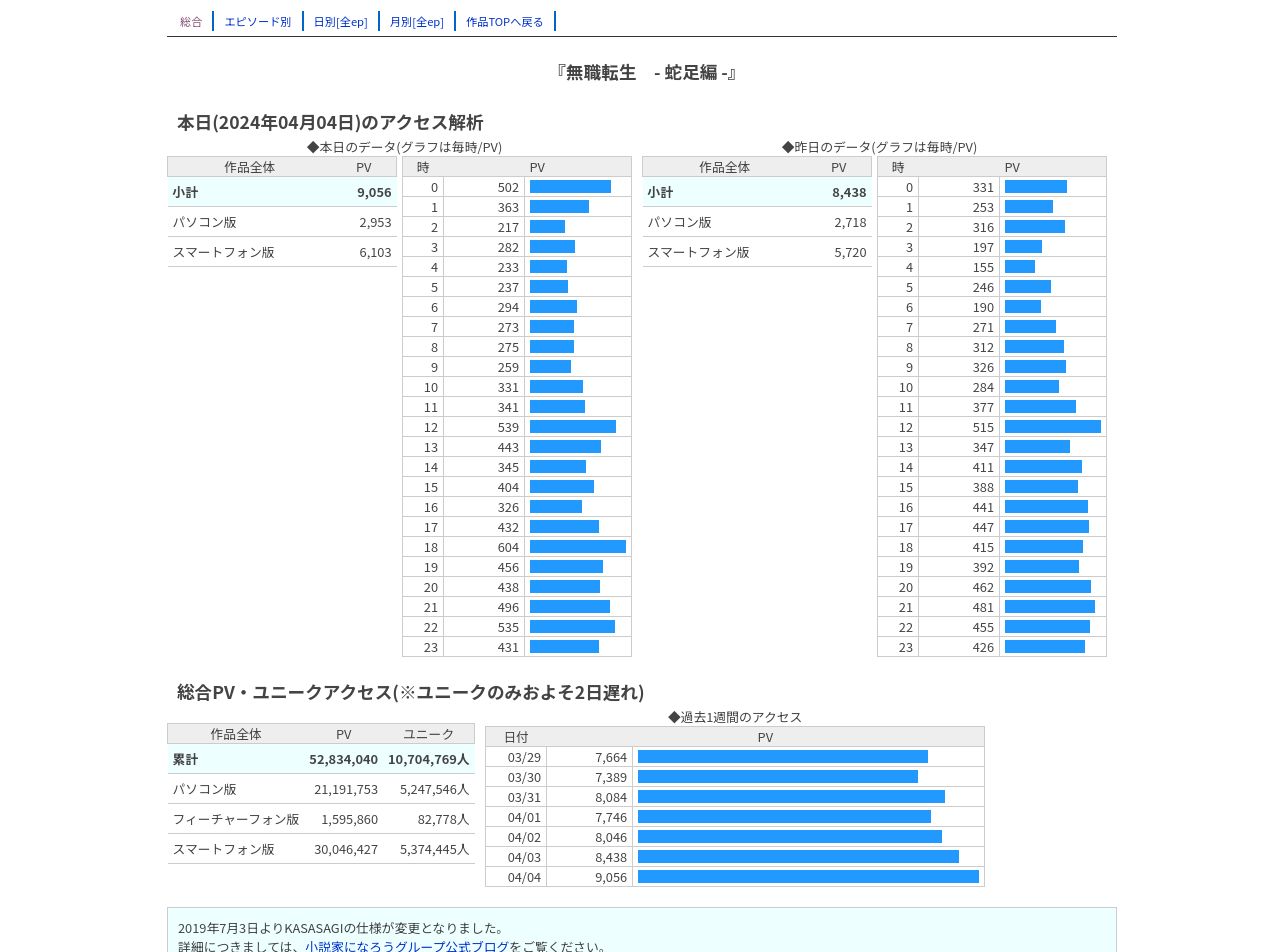Click the blue bar for today's hour 18

[578, 547]
